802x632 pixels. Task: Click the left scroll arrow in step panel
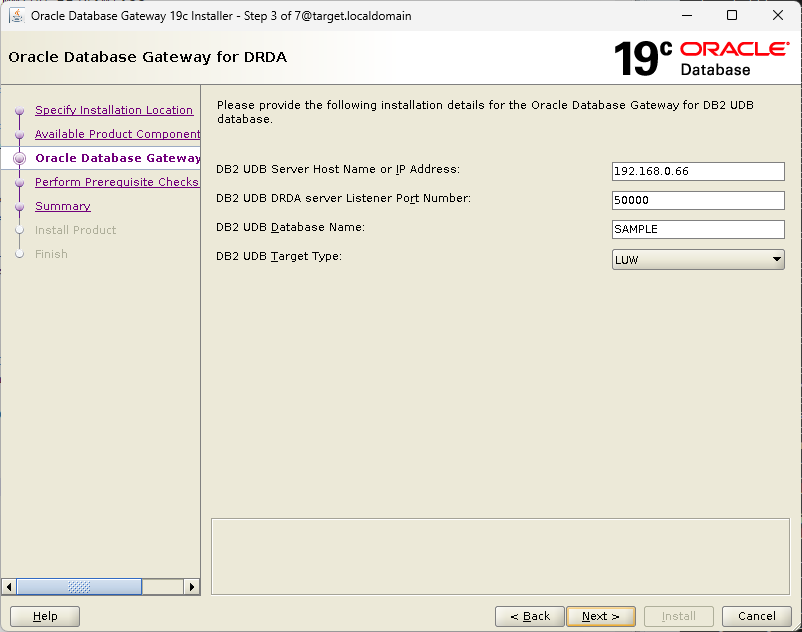pyautogui.click(x=9, y=586)
